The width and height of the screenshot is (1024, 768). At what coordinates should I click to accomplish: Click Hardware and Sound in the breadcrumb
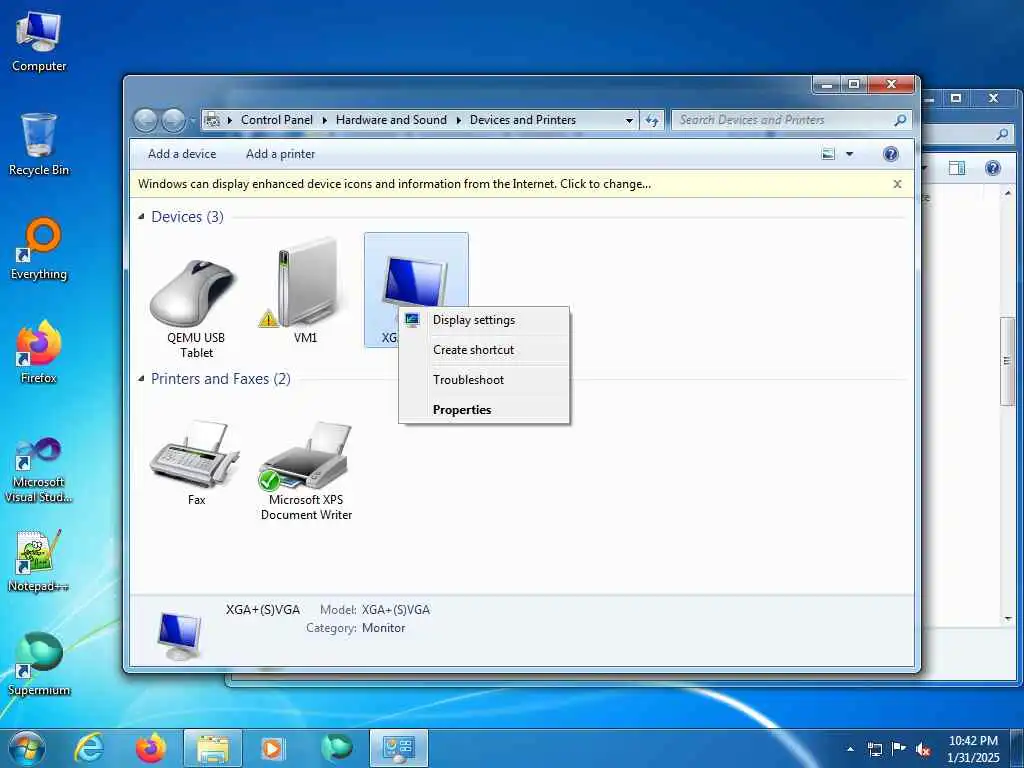[391, 120]
